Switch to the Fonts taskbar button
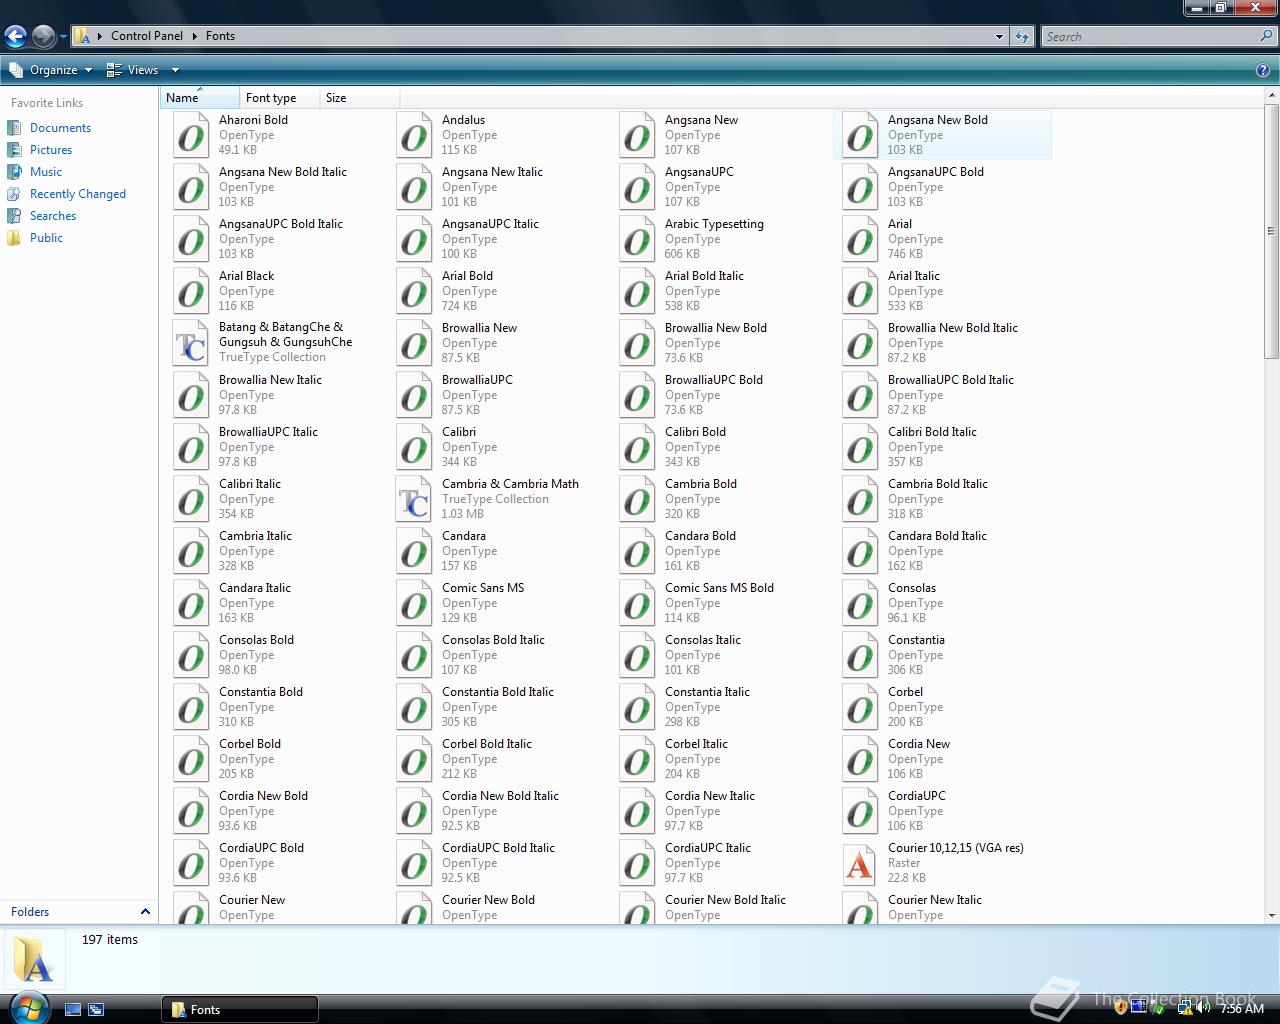Screen dimensions: 1280x1024 pyautogui.click(x=240, y=1010)
